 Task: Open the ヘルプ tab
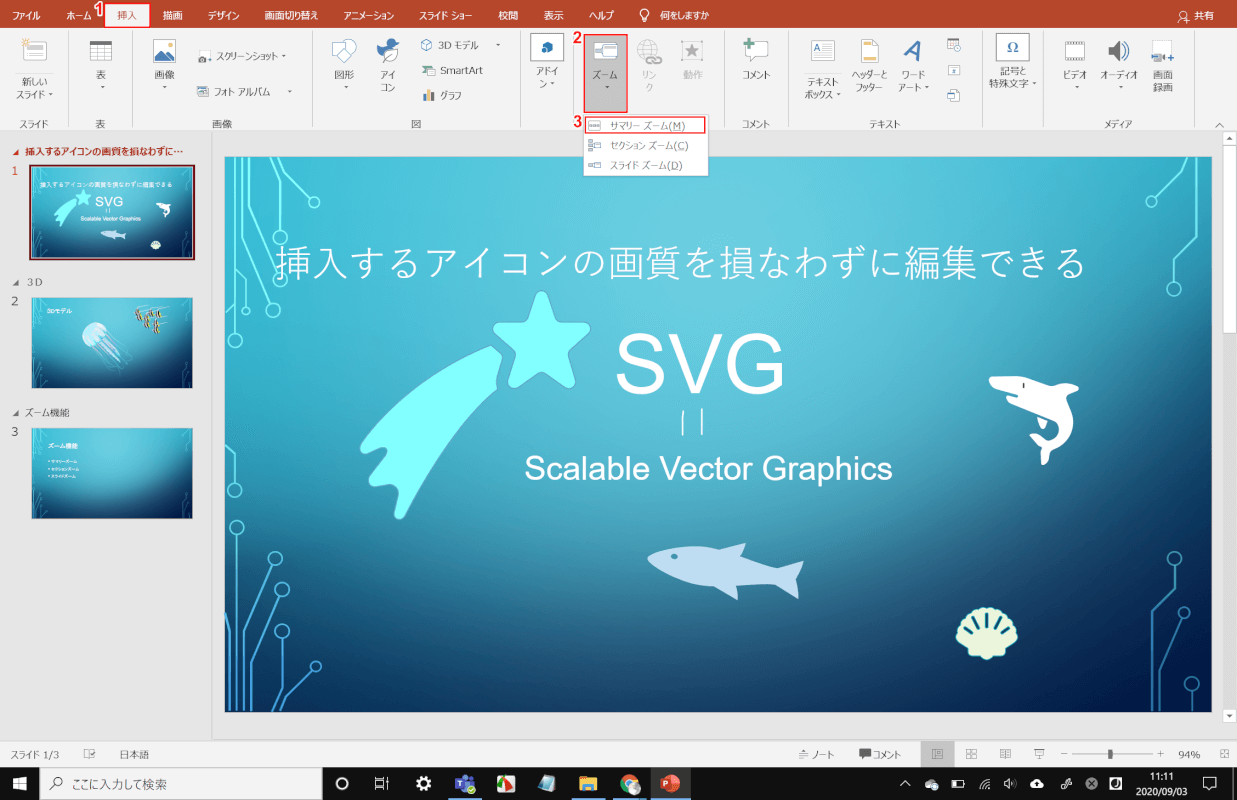click(601, 16)
